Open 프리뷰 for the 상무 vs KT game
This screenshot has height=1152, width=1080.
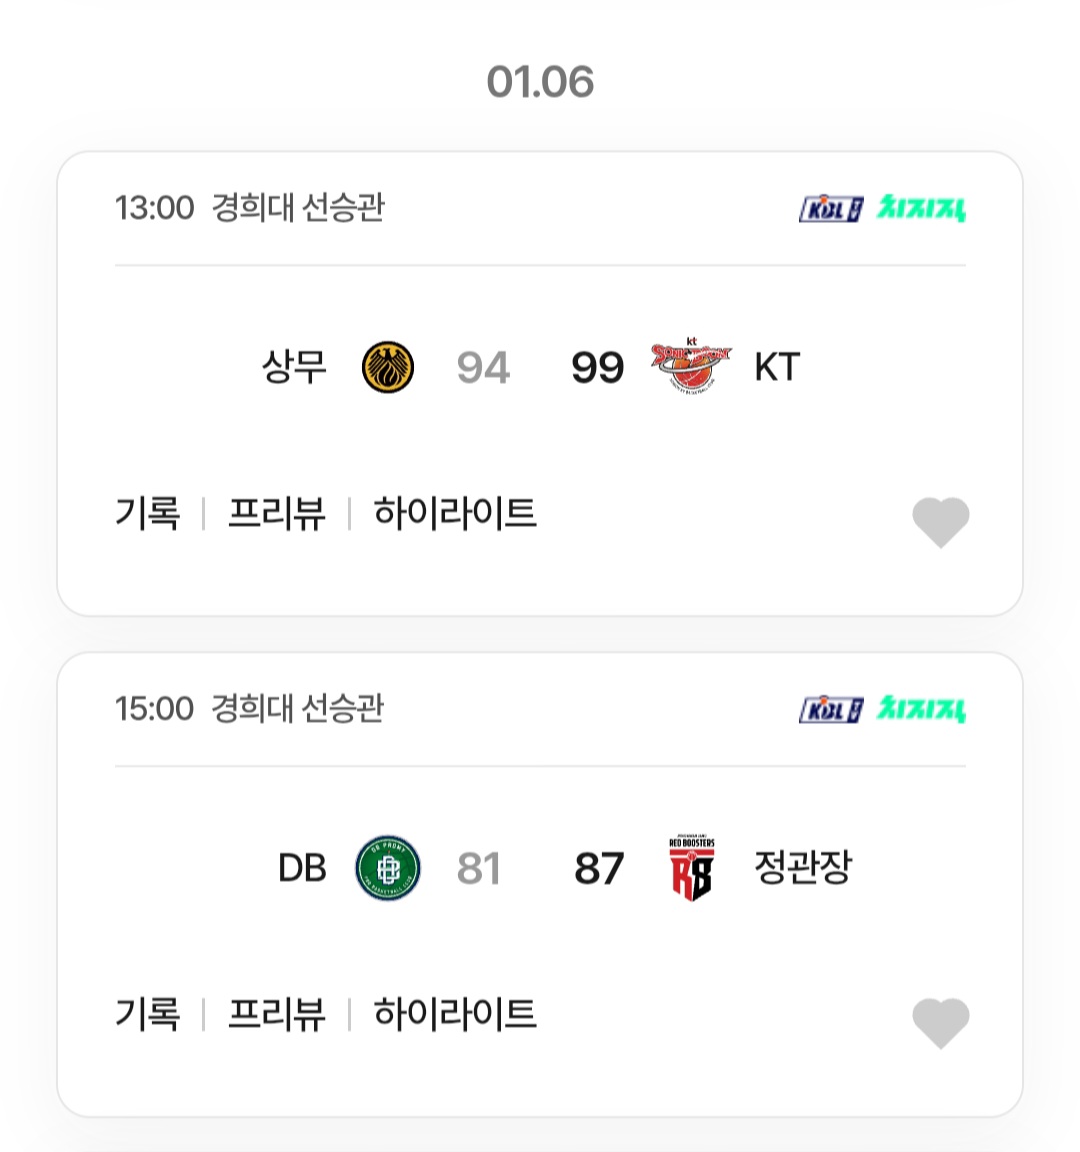[277, 514]
